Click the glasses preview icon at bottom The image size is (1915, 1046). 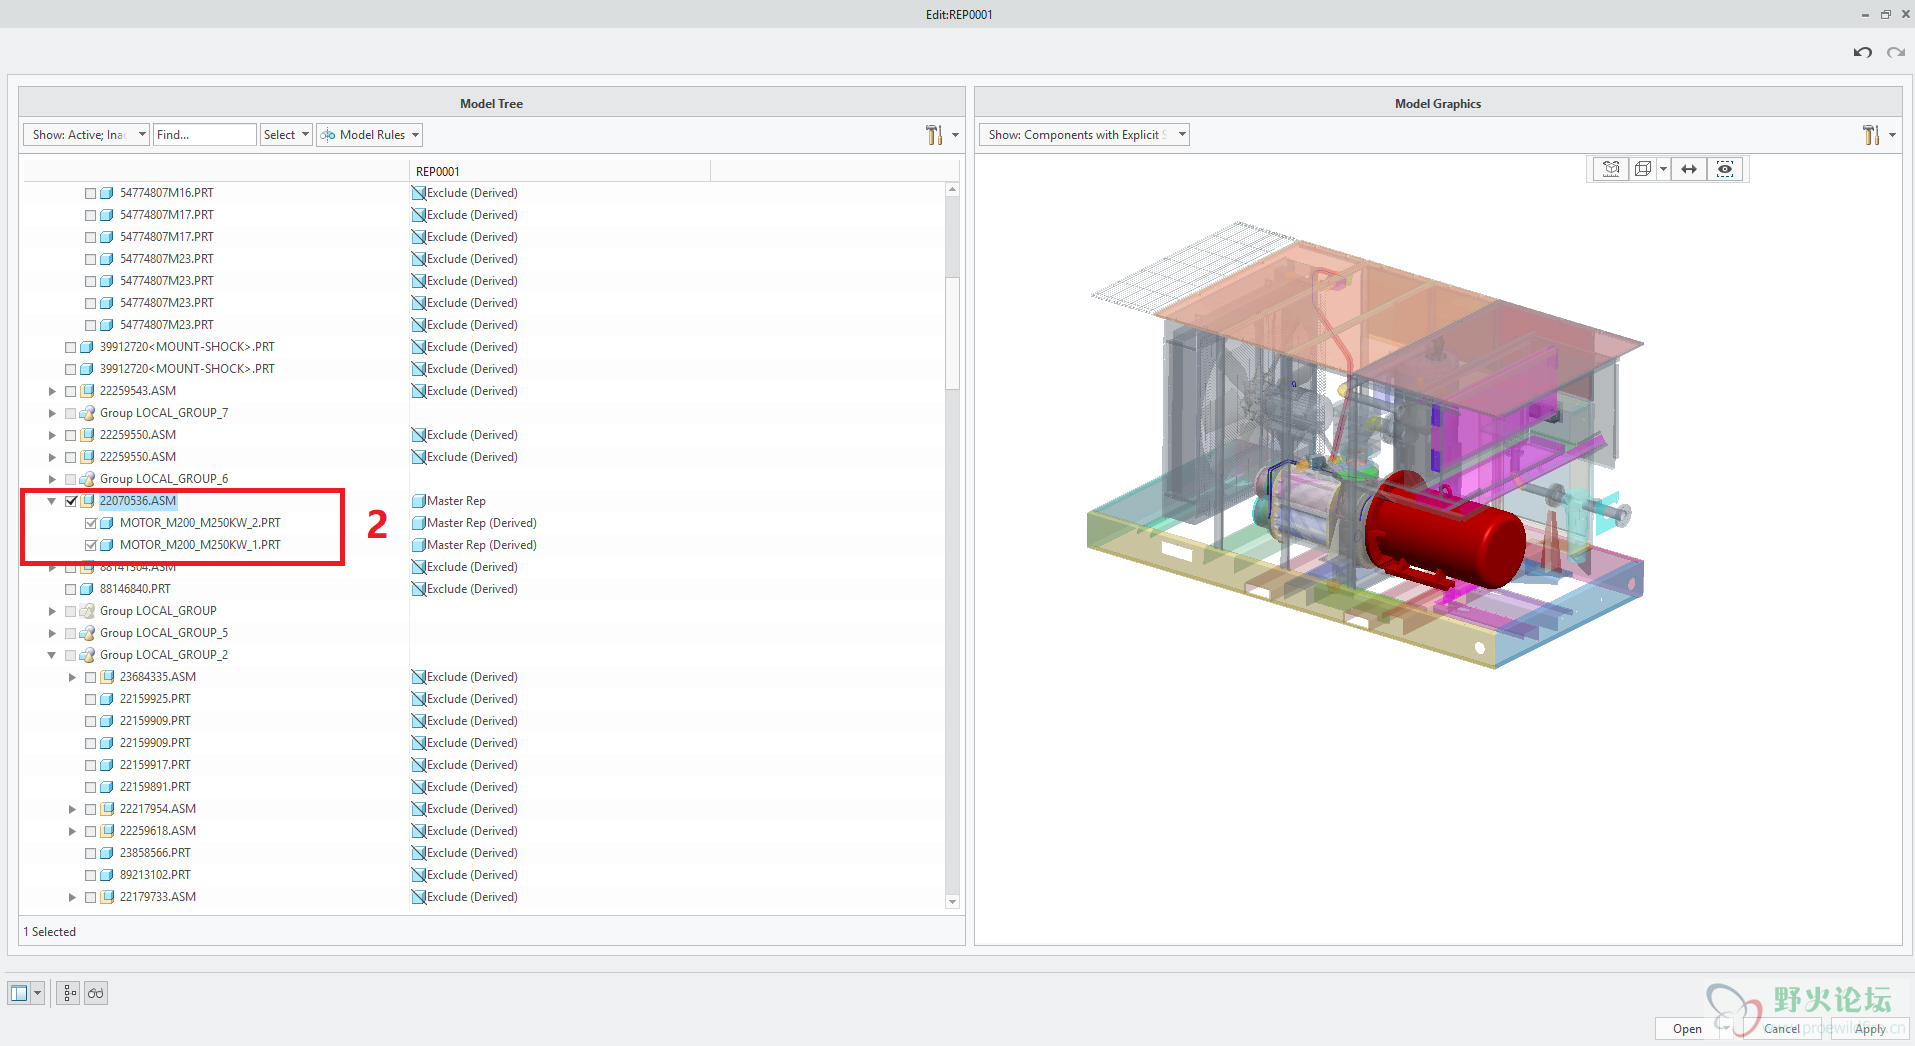click(x=96, y=993)
